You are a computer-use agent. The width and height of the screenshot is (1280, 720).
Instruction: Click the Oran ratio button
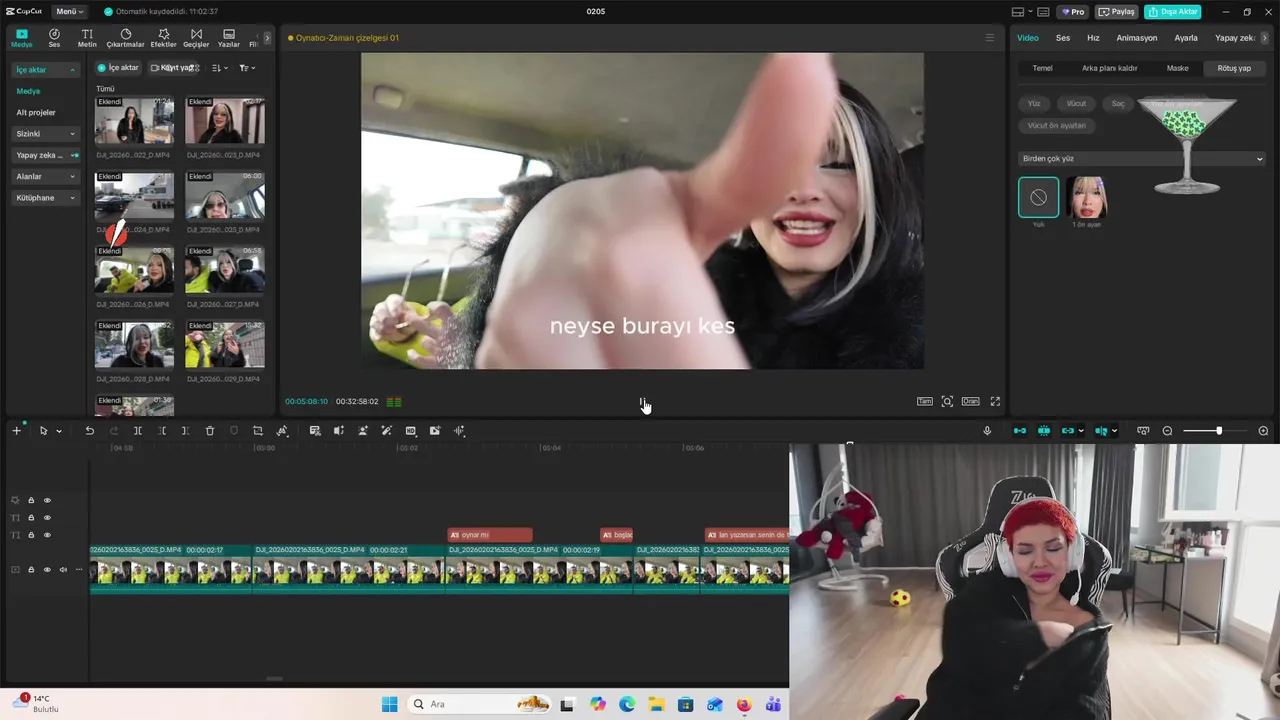[970, 401]
